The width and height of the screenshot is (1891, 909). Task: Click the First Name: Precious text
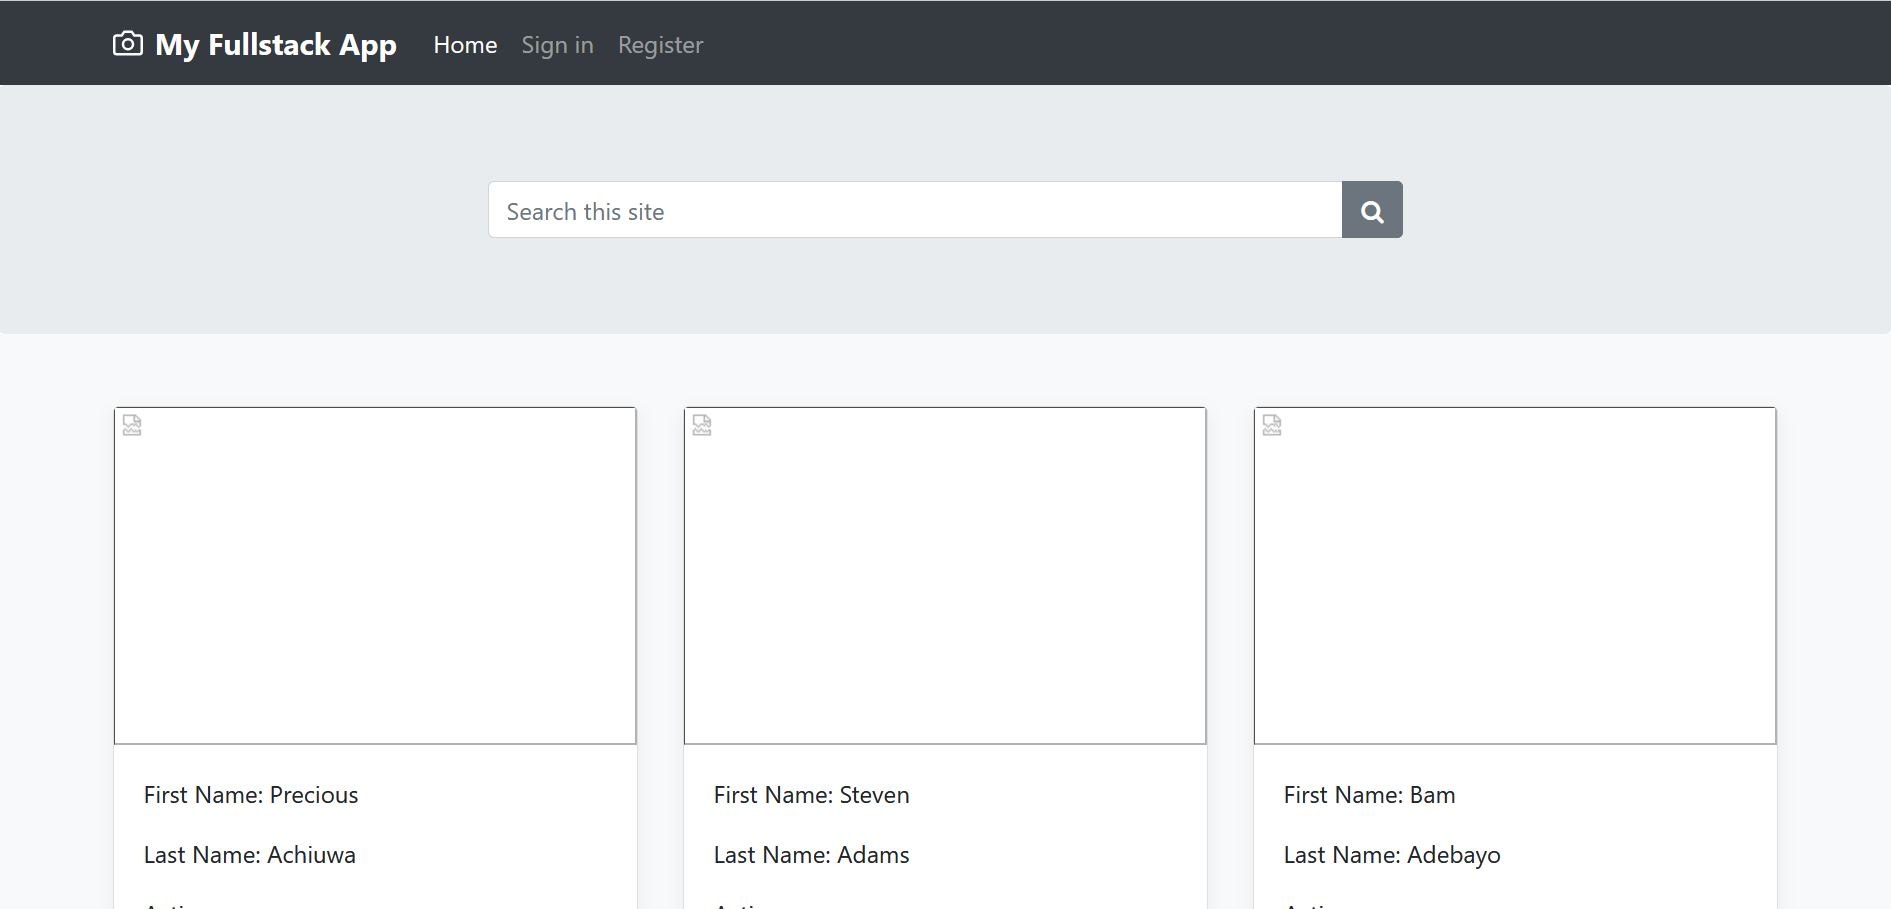(x=251, y=795)
